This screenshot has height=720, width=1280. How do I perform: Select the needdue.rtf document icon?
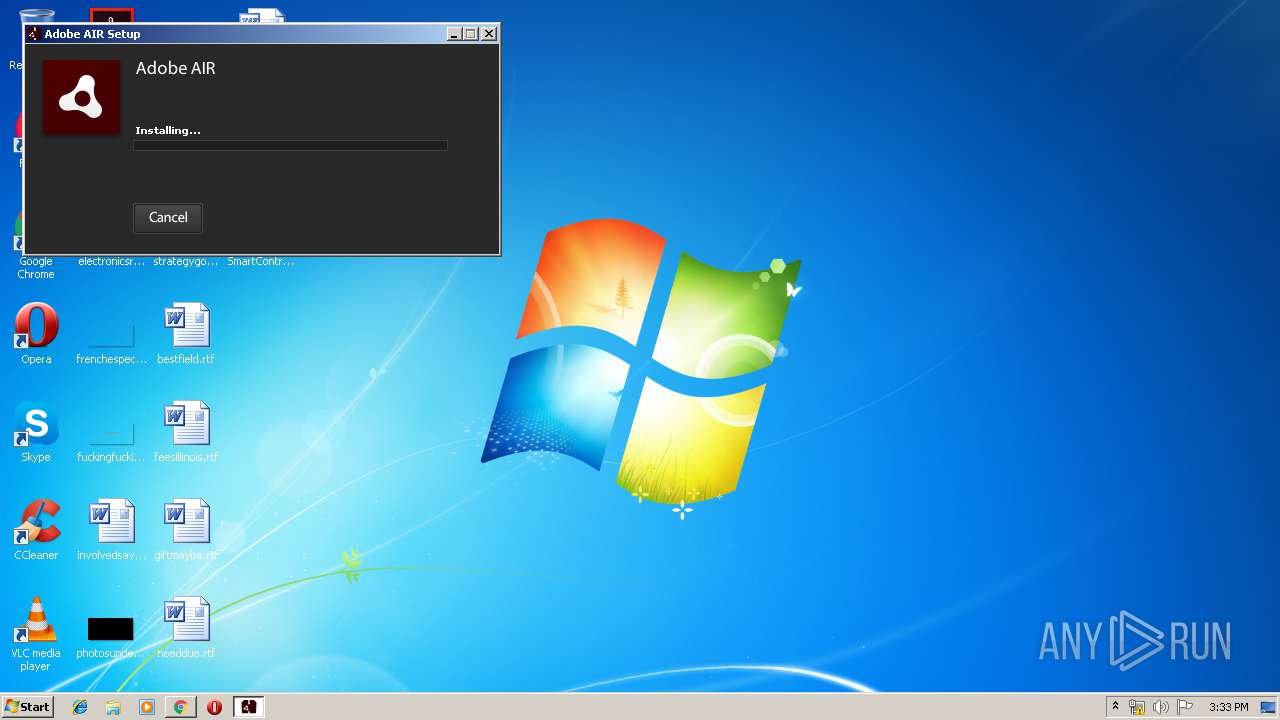coord(186,628)
